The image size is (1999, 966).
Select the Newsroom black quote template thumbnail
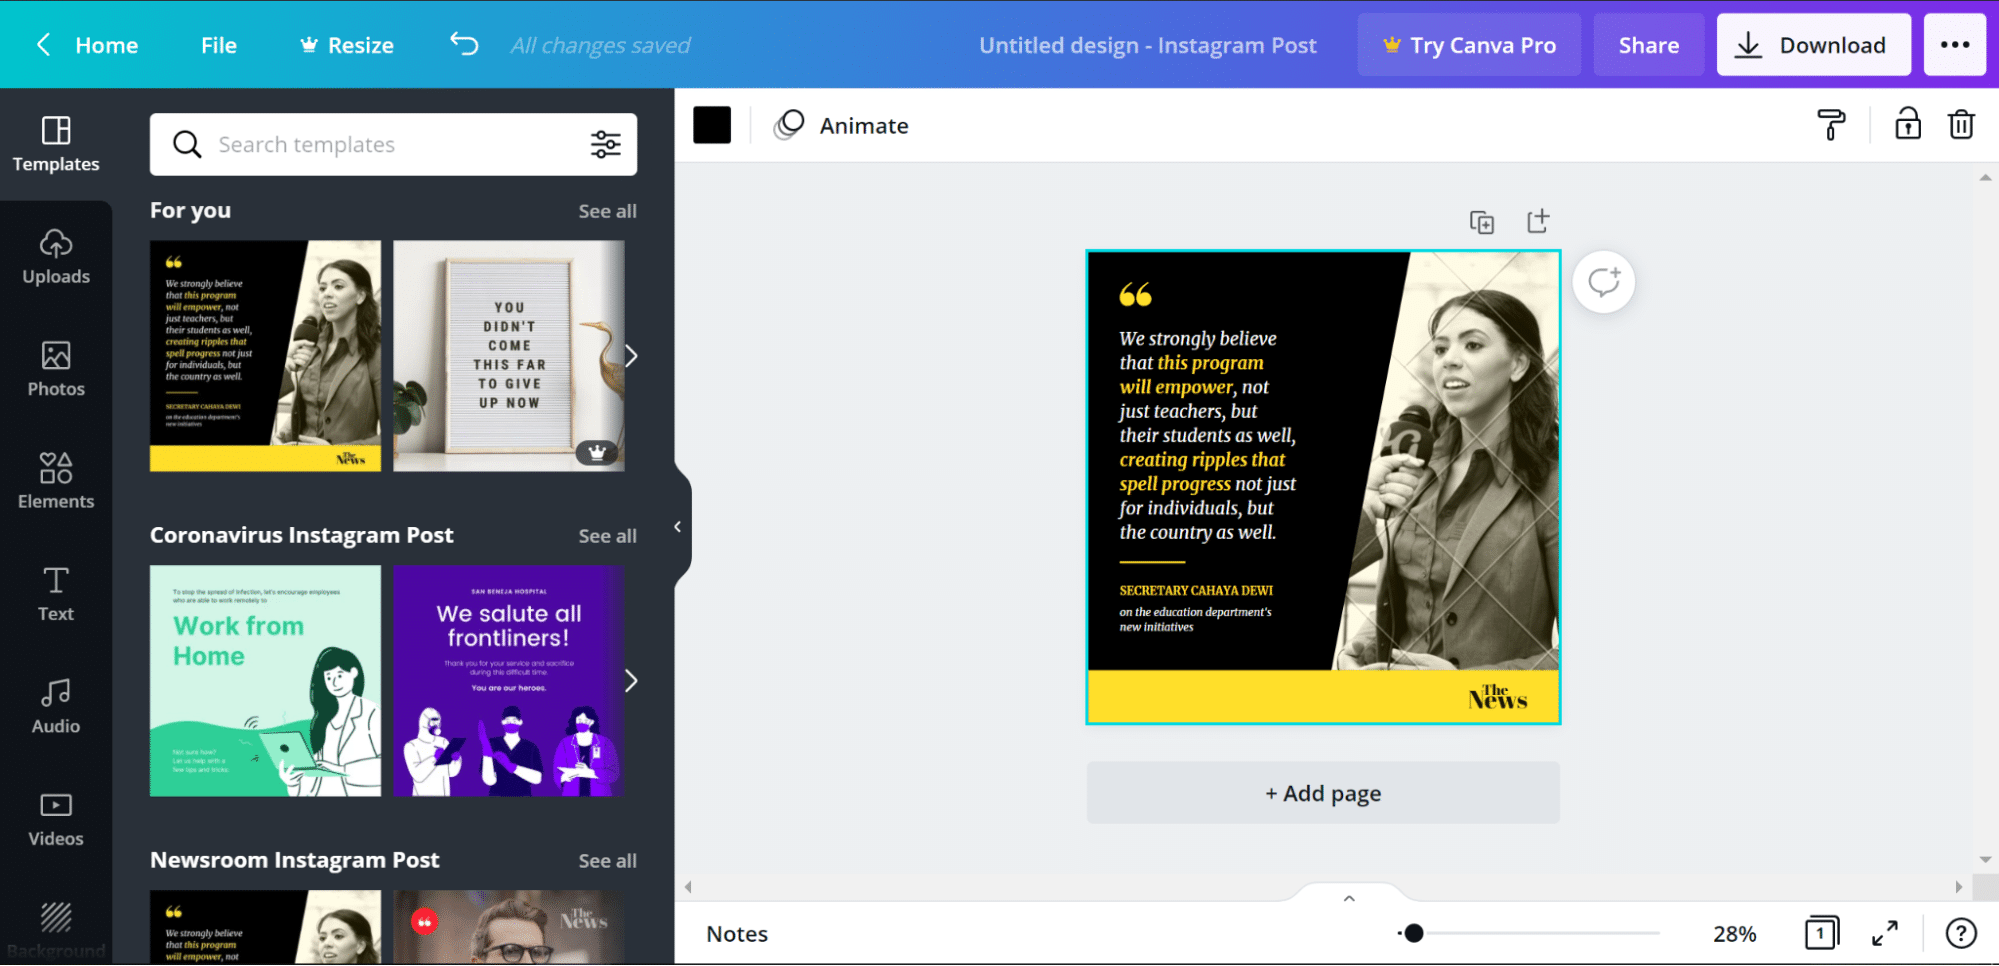tap(265, 928)
